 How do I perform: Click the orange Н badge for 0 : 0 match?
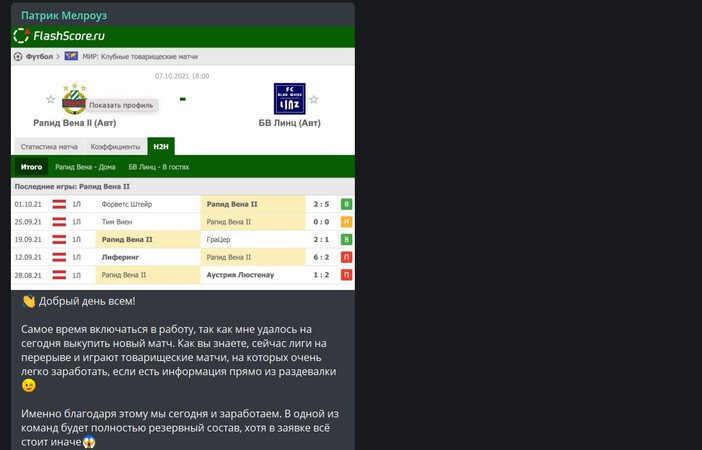pos(346,222)
